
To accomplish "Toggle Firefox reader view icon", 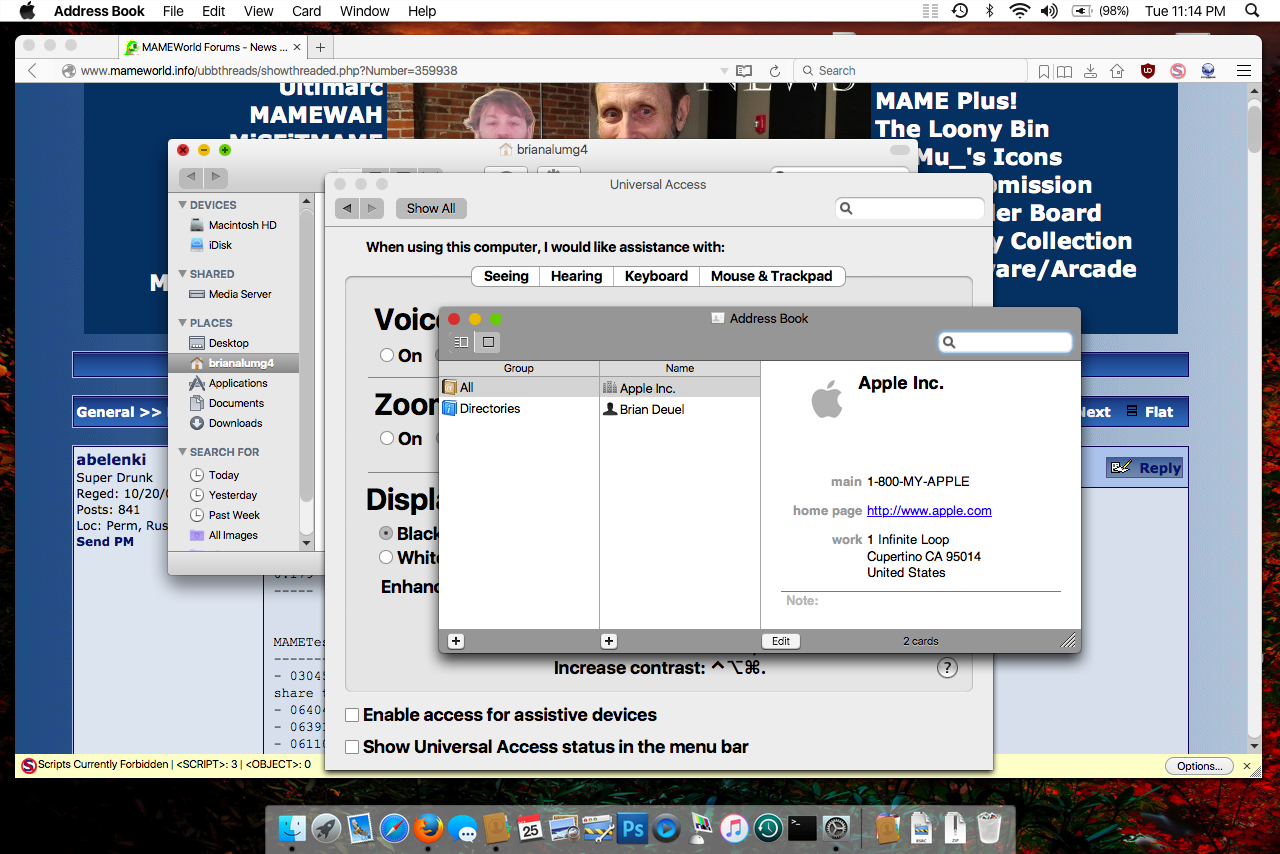I will coord(744,71).
